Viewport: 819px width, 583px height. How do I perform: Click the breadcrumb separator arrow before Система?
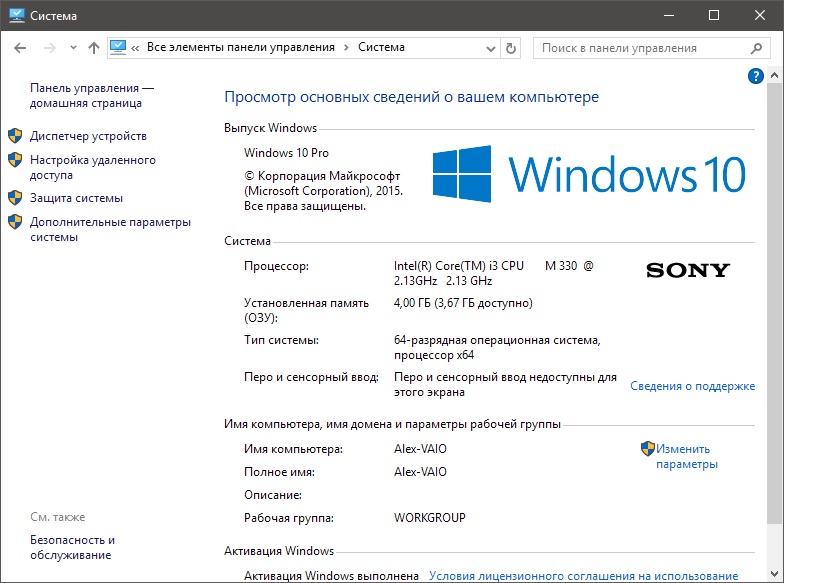pos(346,48)
